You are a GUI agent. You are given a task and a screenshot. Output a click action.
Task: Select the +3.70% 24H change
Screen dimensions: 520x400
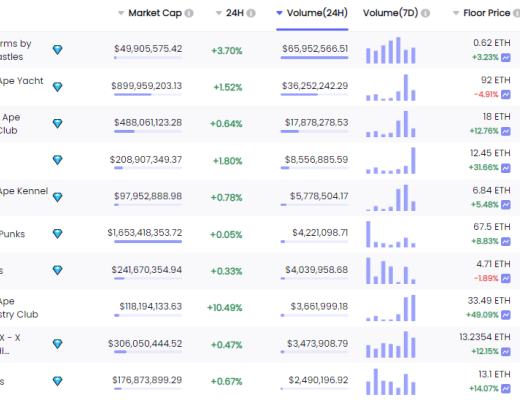pyautogui.click(x=227, y=51)
